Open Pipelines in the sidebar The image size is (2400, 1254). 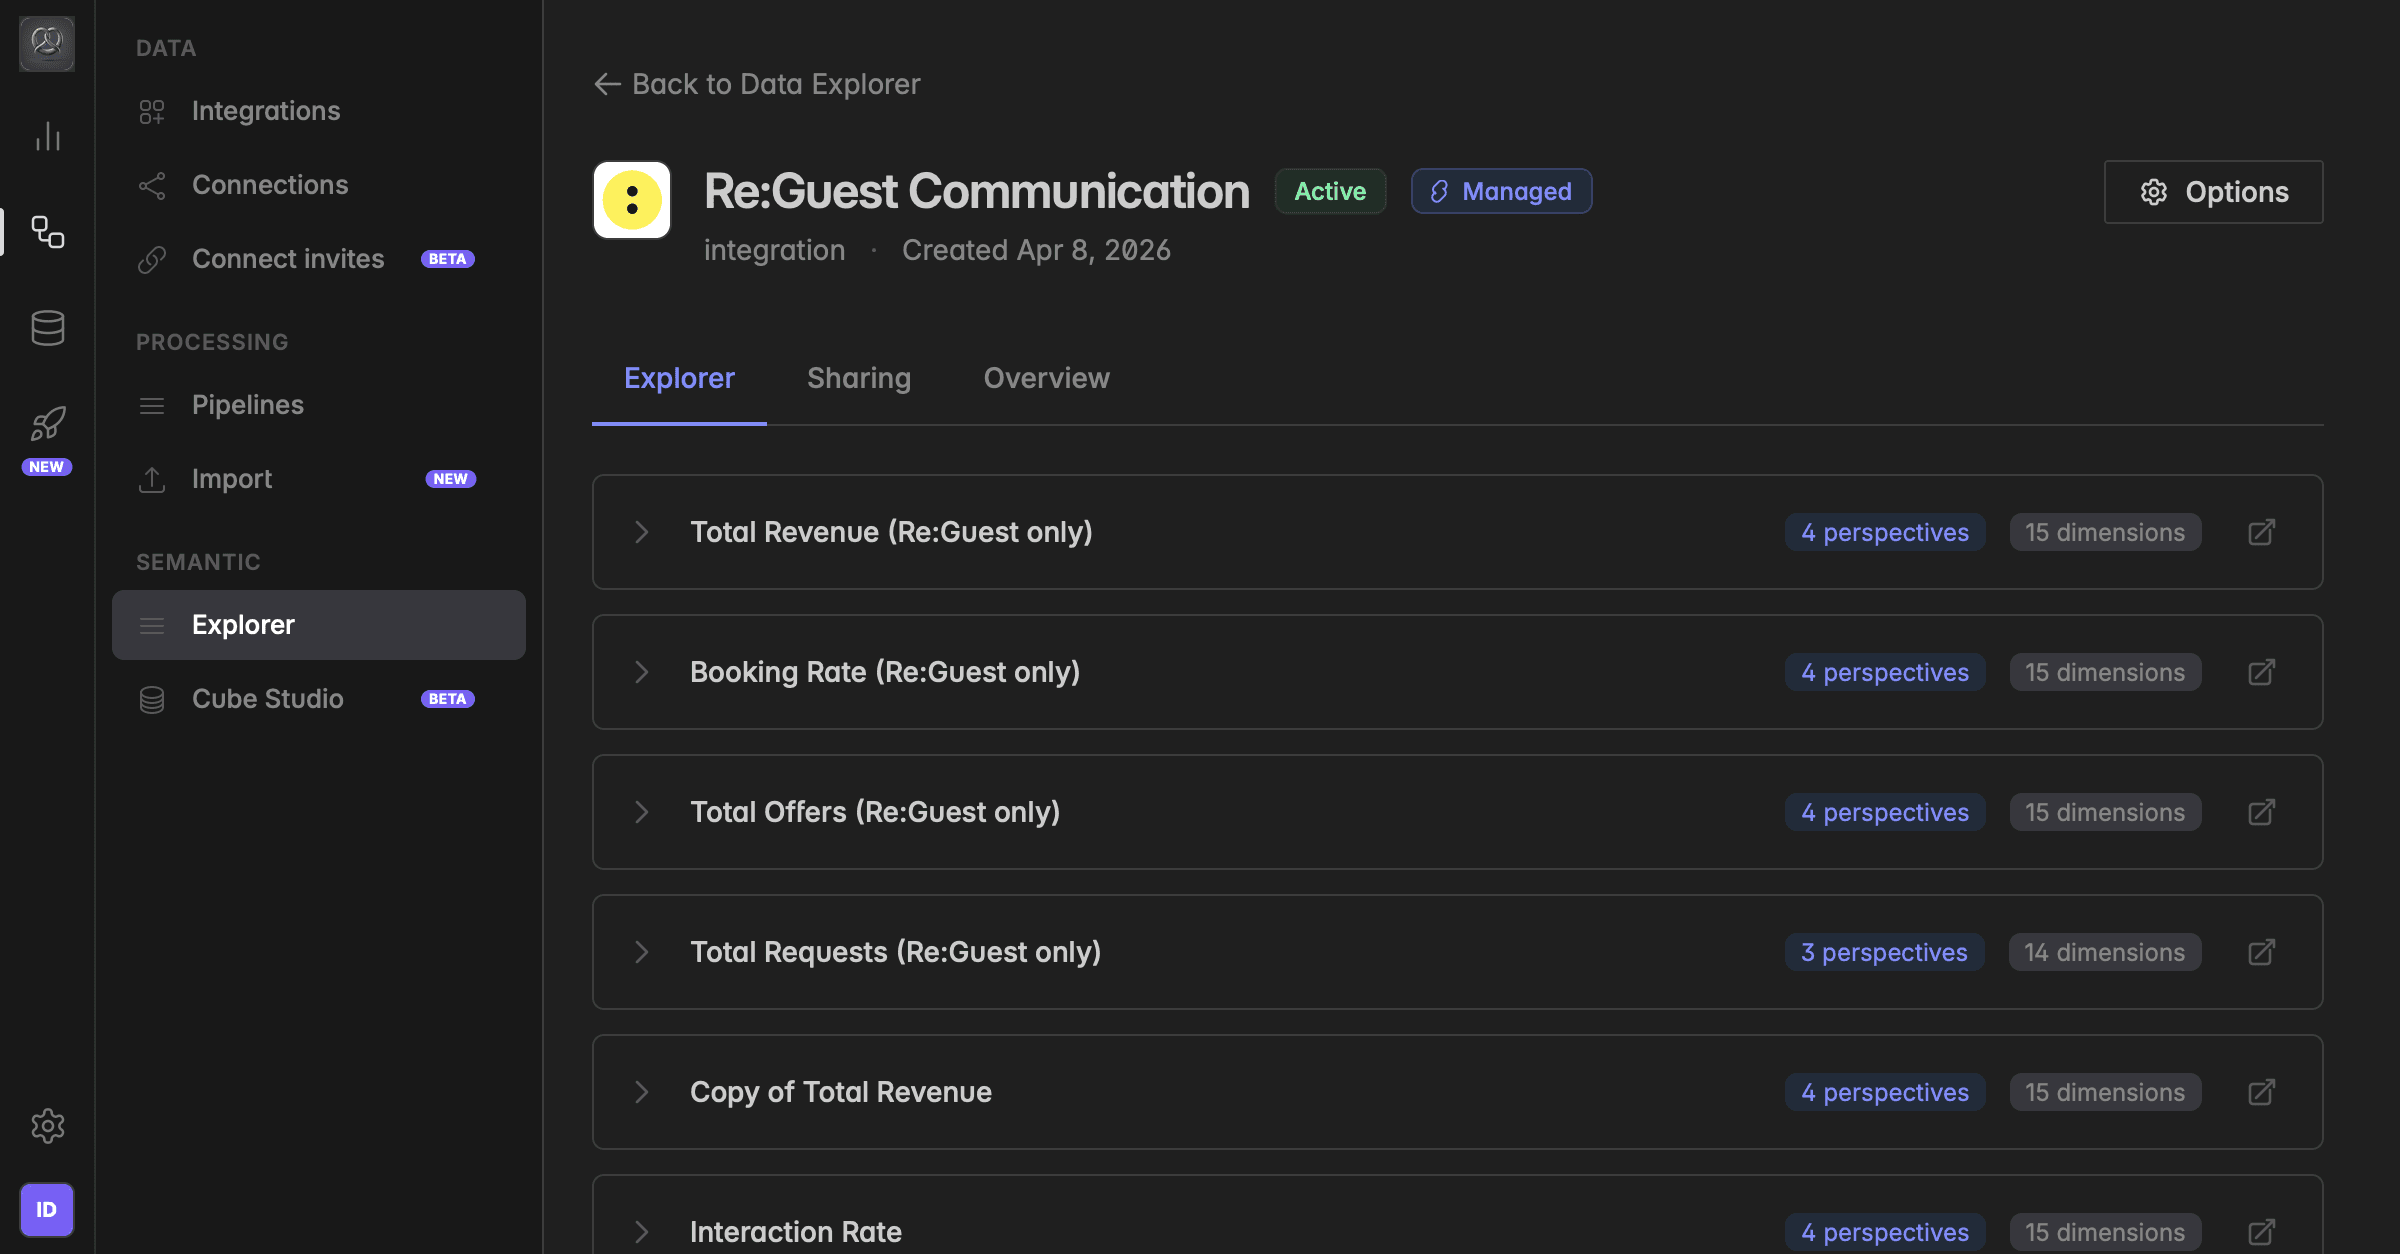pyautogui.click(x=319, y=405)
